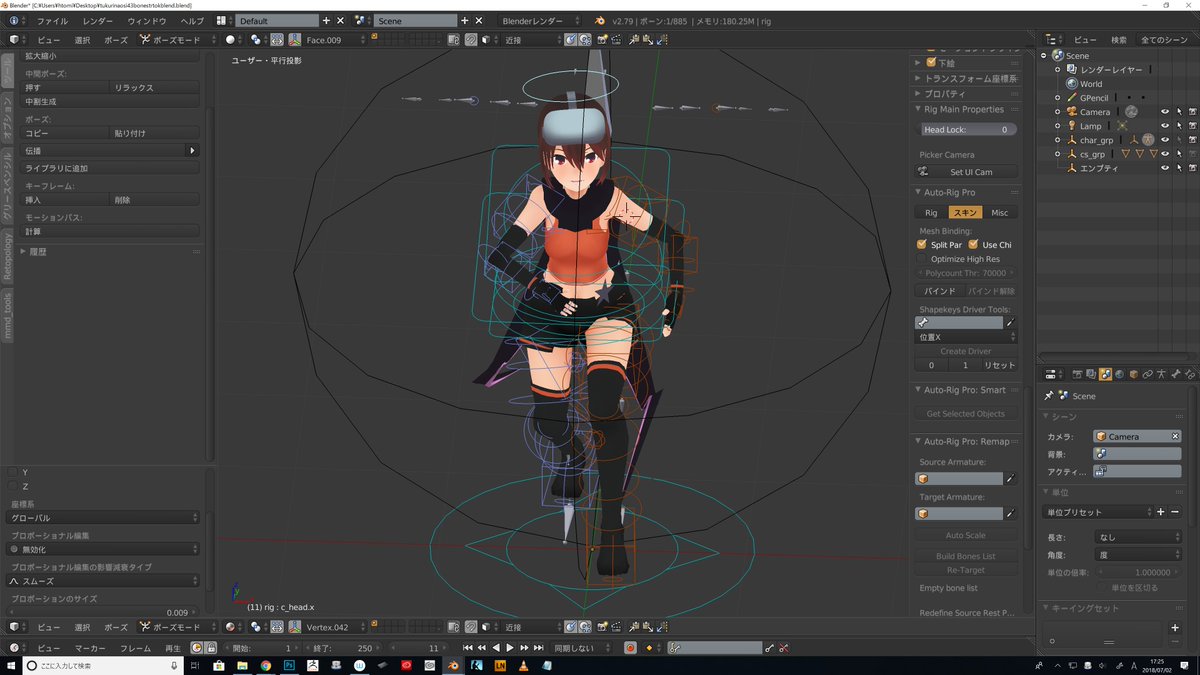Viewport: 1200px width, 675px height.
Task: Open the グローバル coordinate system dropdown
Action: 104,518
